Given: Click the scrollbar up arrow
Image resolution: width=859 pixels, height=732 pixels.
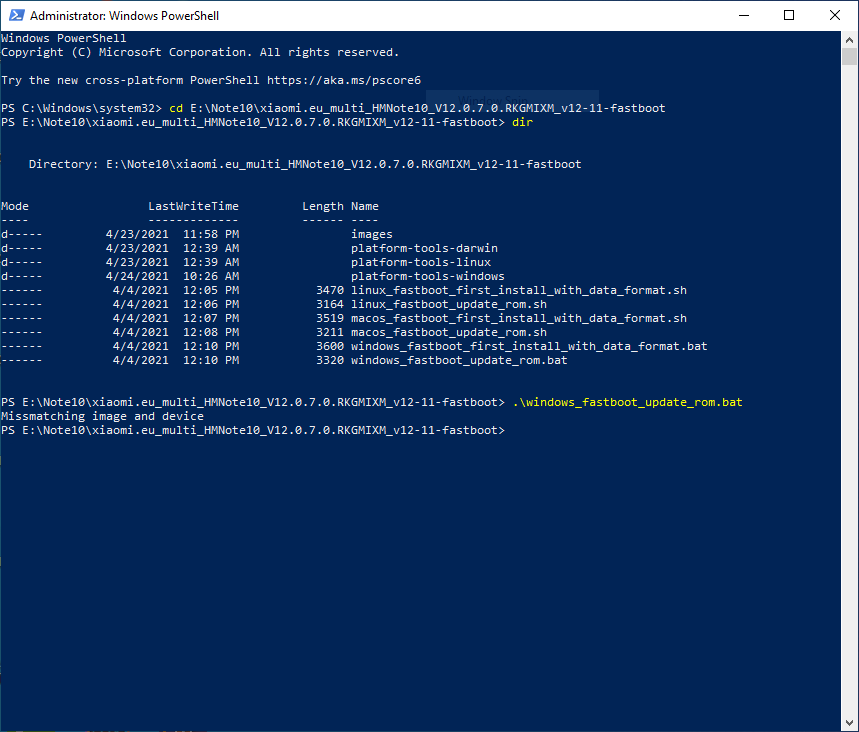Looking at the screenshot, I should click(850, 40).
